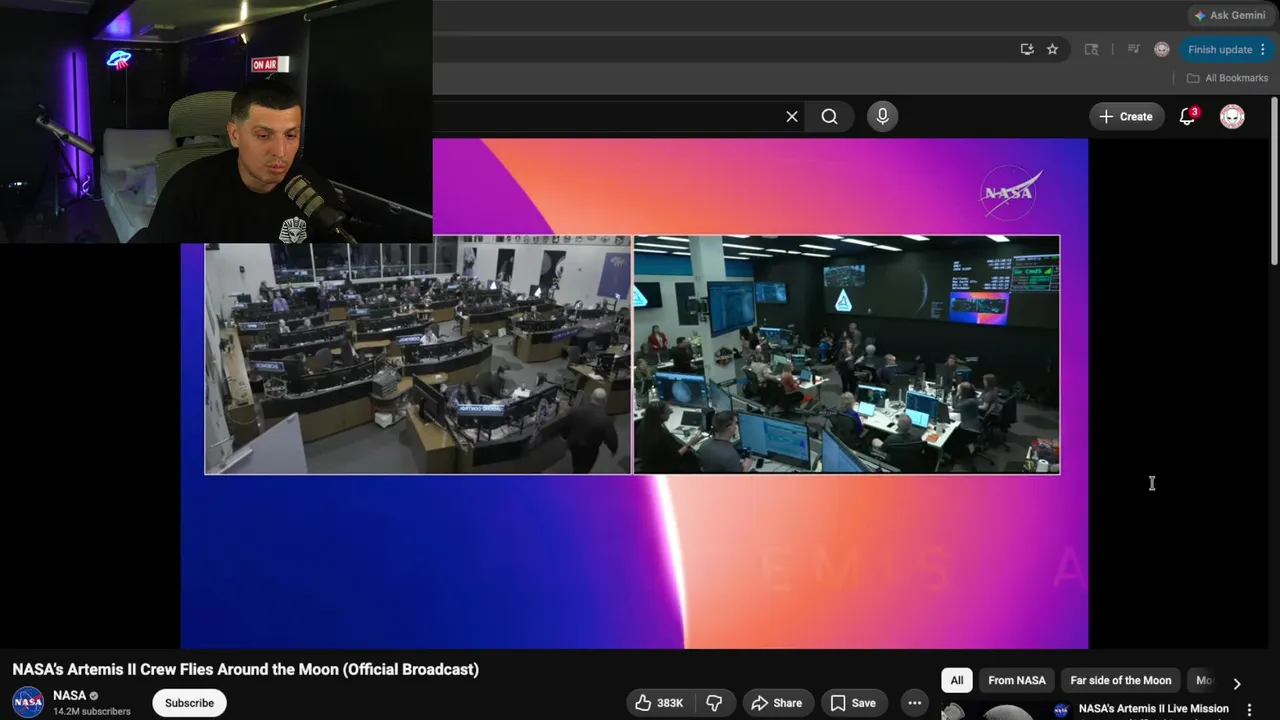The height and width of the screenshot is (720, 1280).
Task: Click the page vertical scrollbar
Action: (x=1274, y=180)
